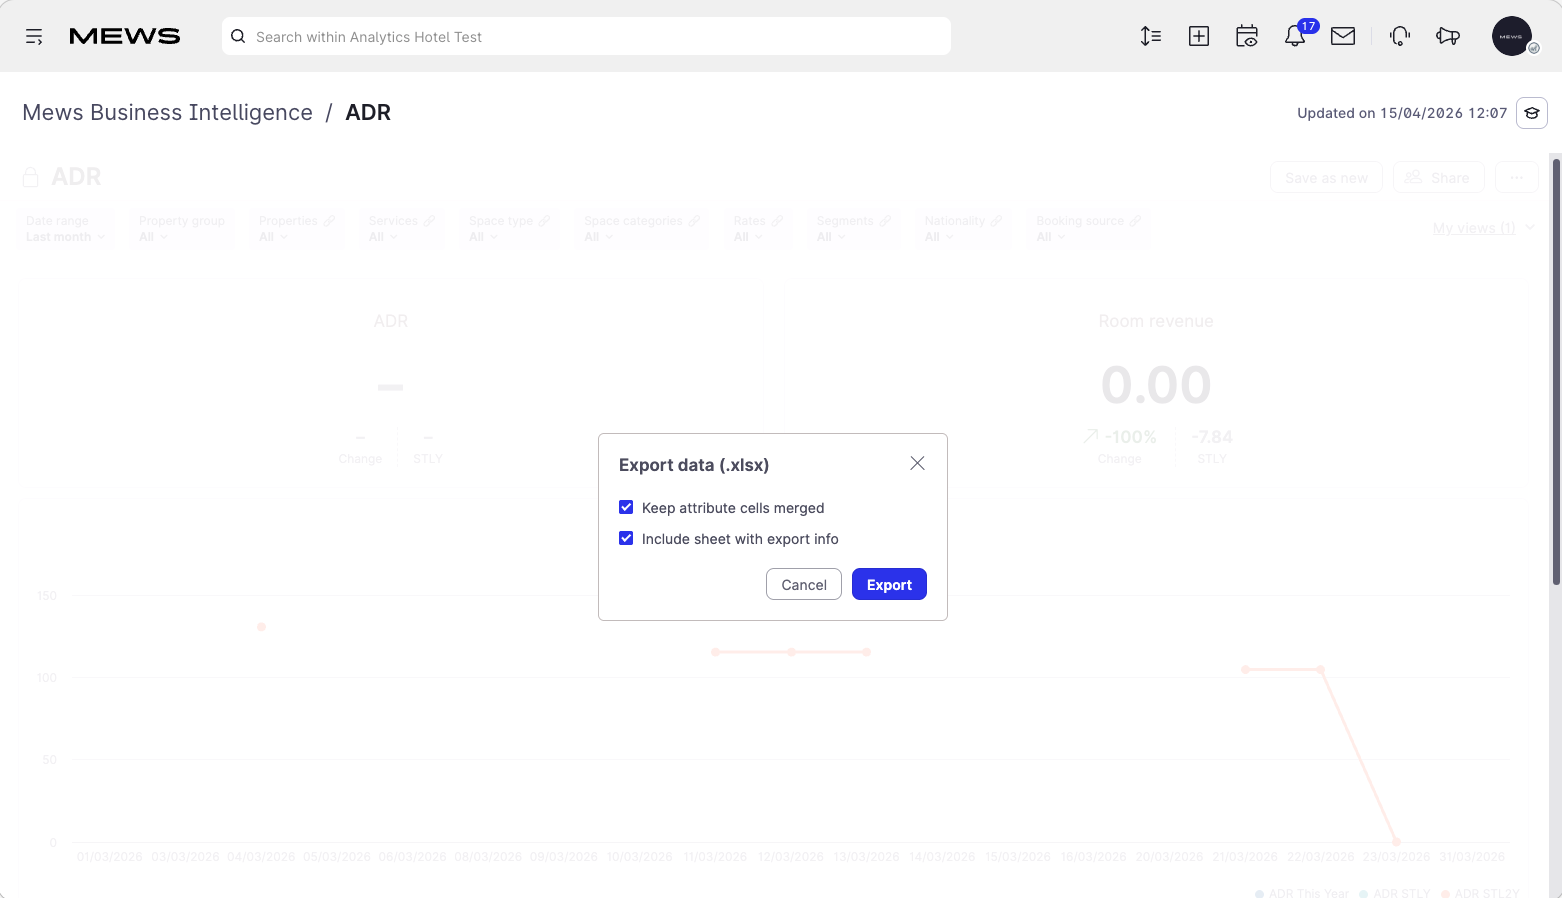The height and width of the screenshot is (898, 1562).
Task: Click the headset support icon
Action: click(x=1400, y=36)
